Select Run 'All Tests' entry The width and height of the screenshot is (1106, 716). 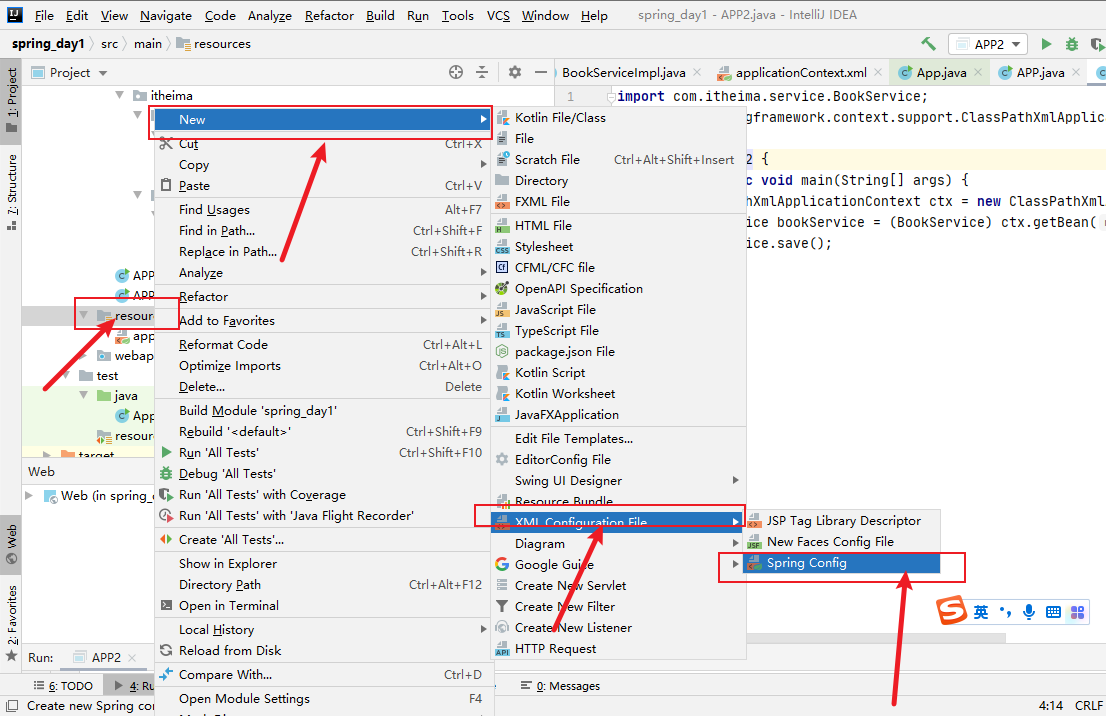coord(322,452)
